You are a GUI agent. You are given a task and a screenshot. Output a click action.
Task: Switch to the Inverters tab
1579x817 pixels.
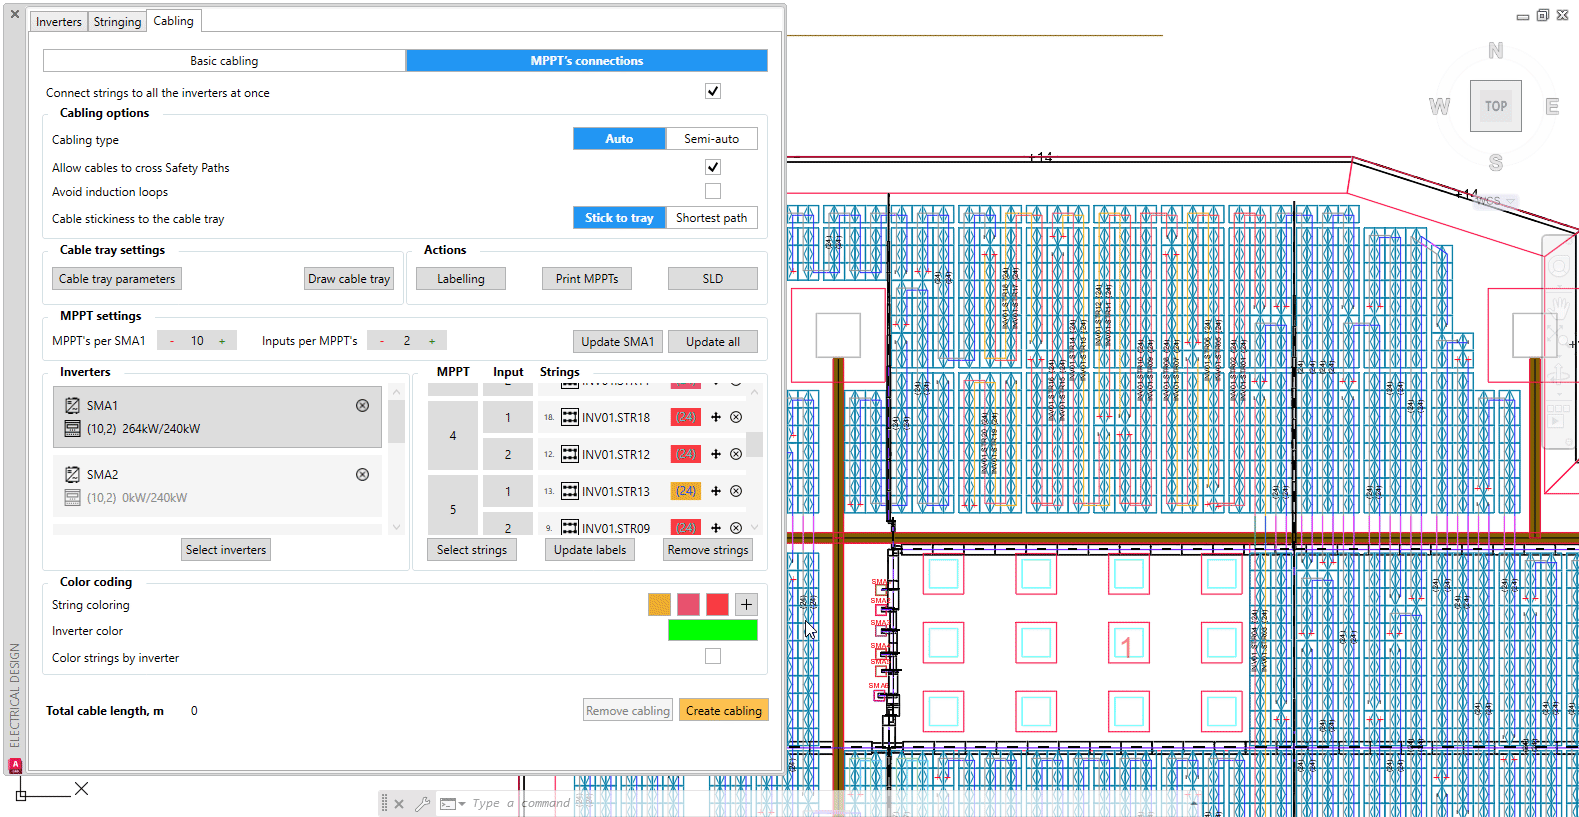(x=59, y=21)
